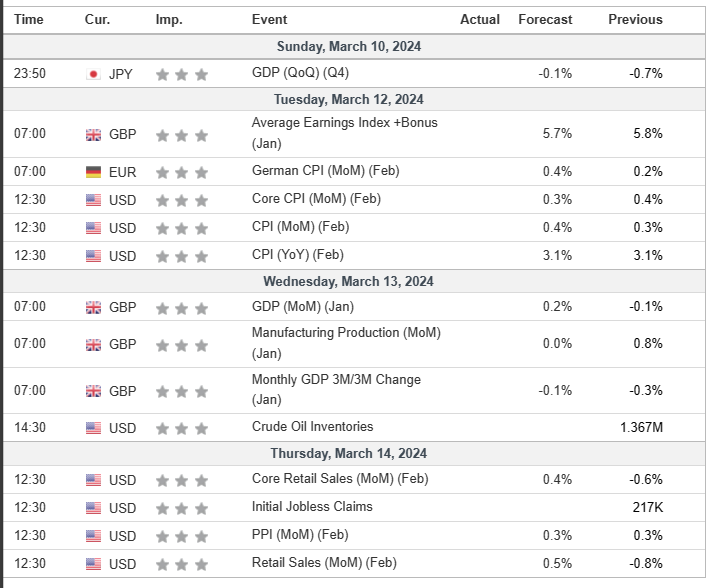Click UK flag in Manufacturing Production row

point(93,344)
